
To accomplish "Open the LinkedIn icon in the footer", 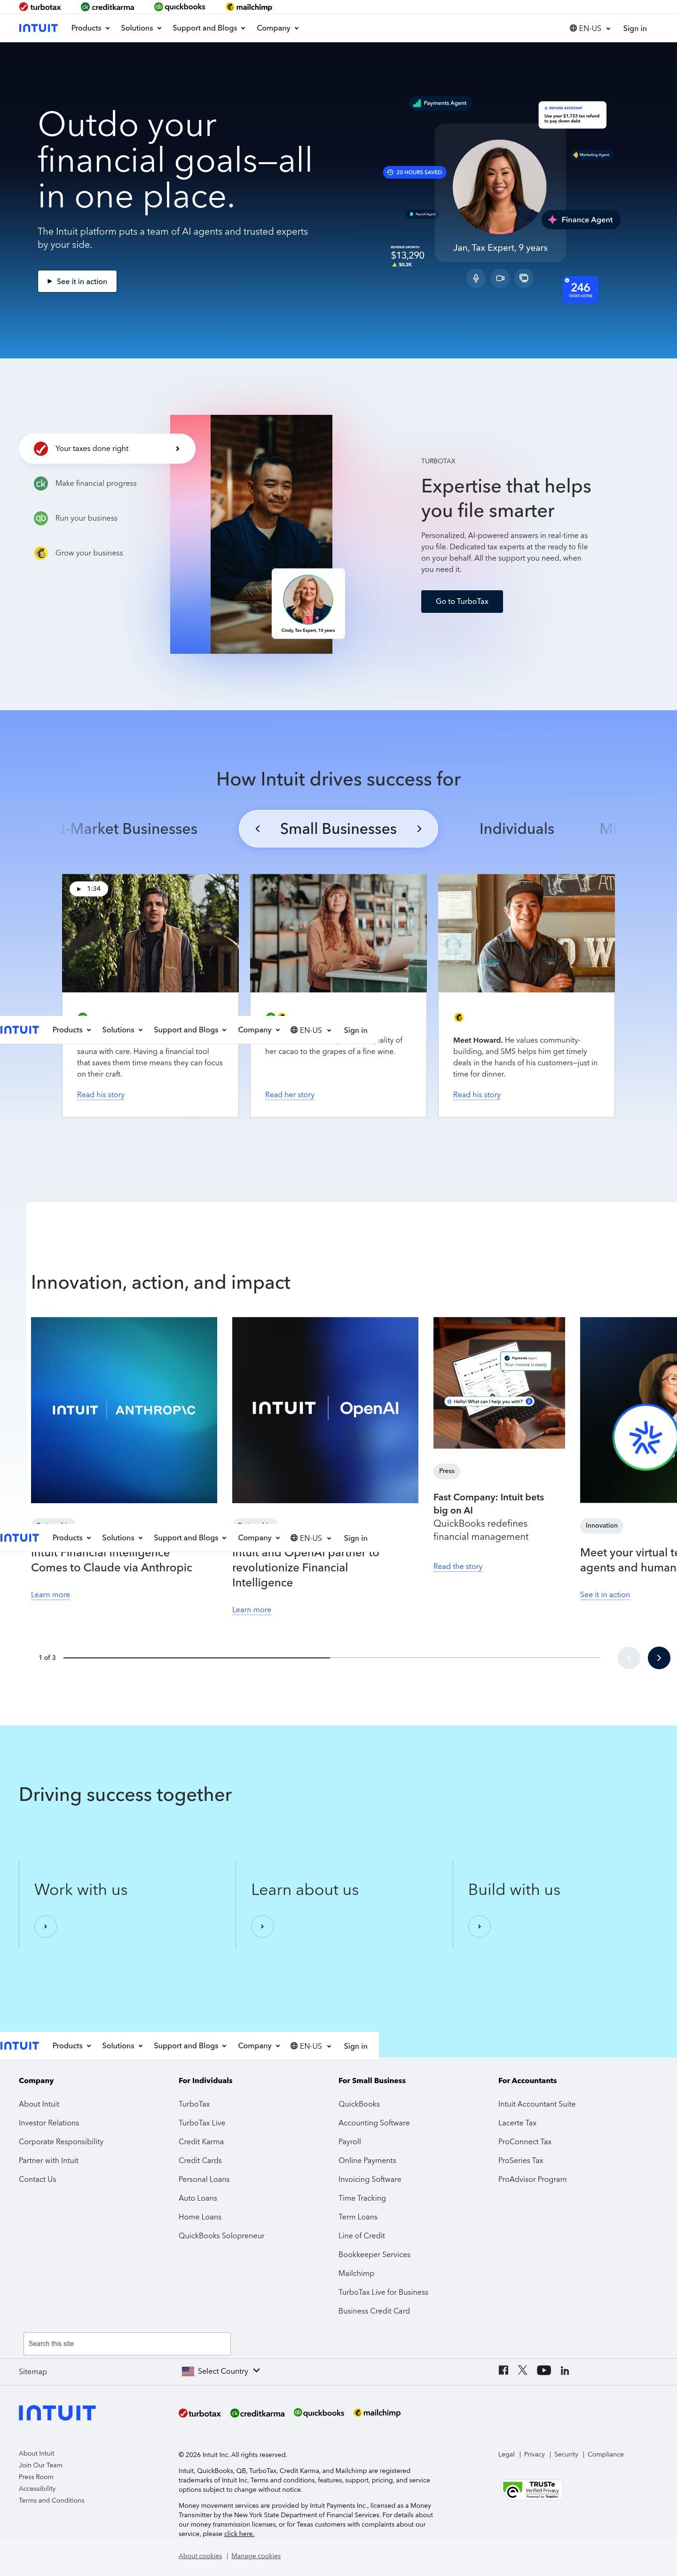I will coord(565,2370).
